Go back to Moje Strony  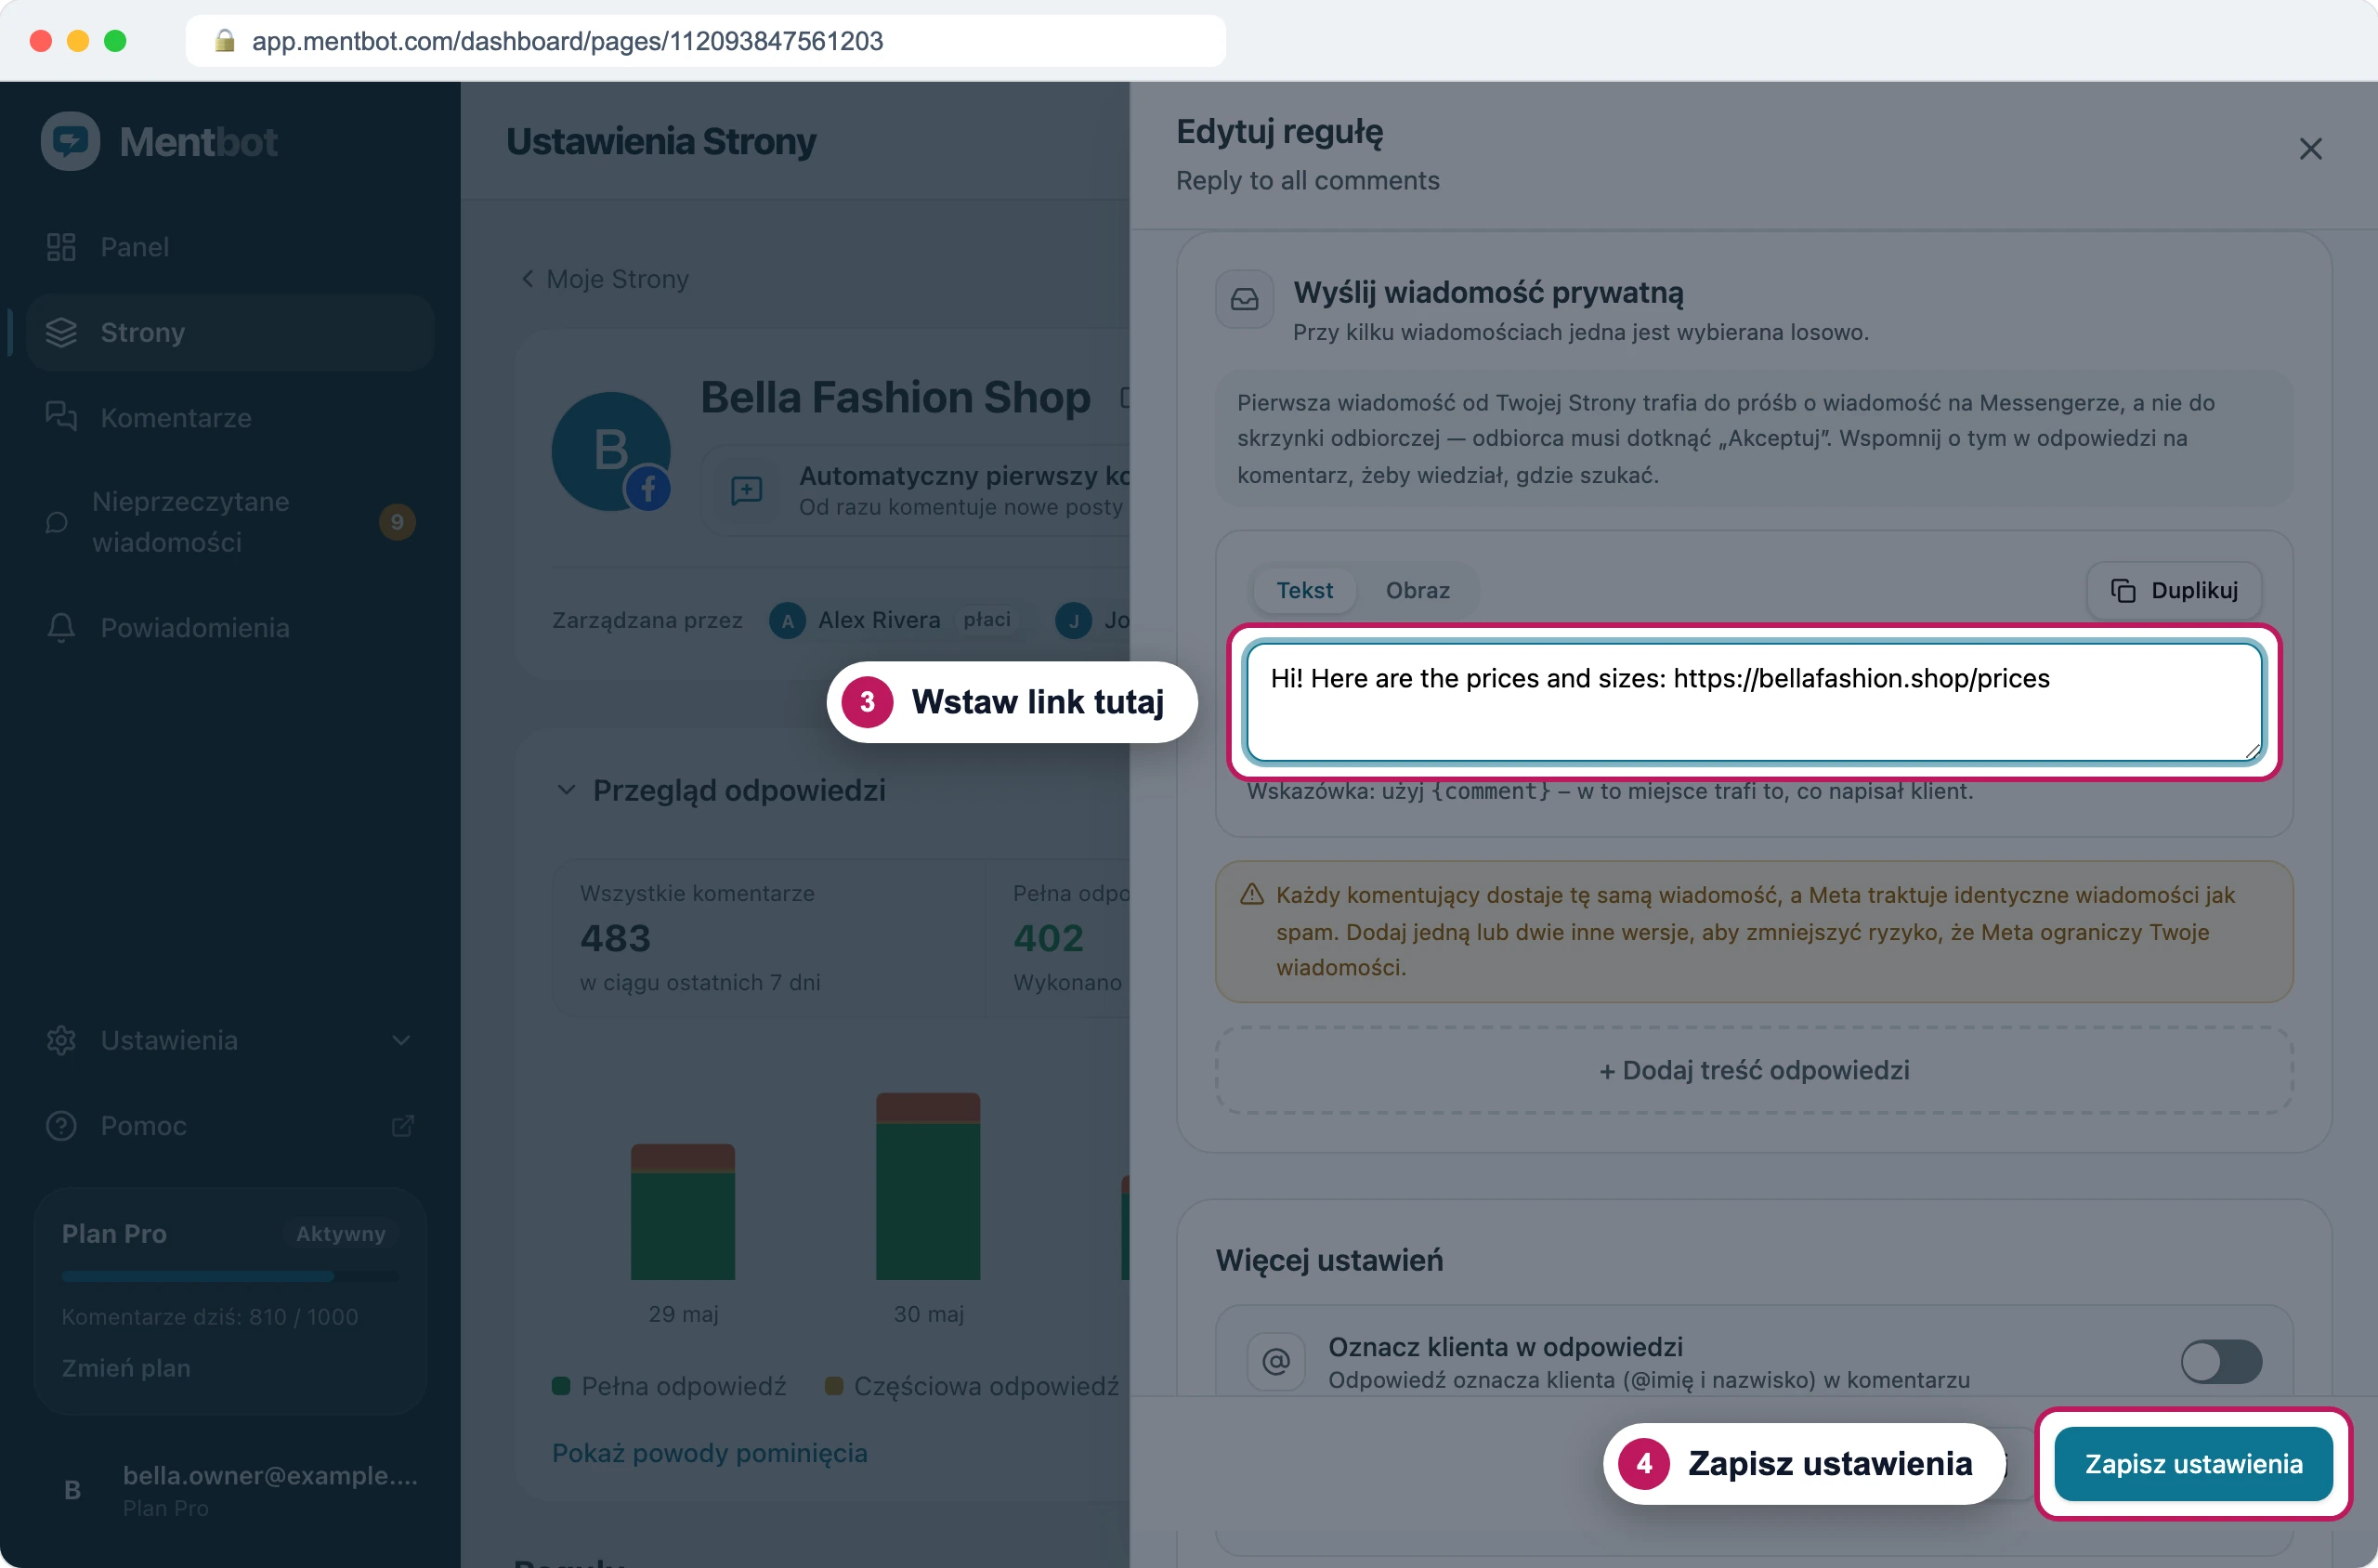pyautogui.click(x=605, y=279)
